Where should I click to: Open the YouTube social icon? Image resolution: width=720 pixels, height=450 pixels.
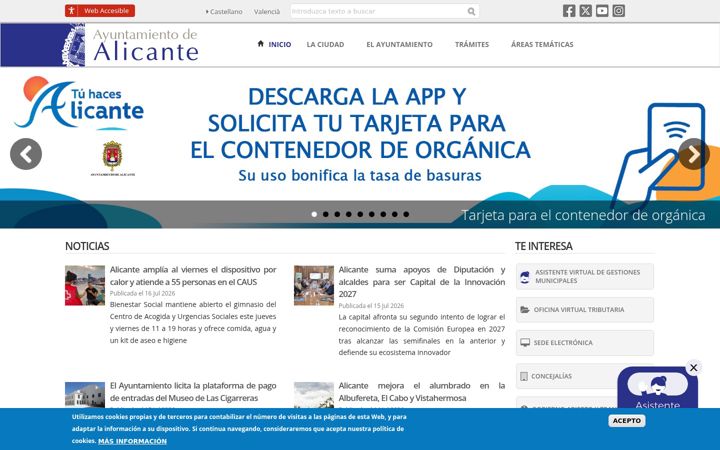click(x=602, y=11)
